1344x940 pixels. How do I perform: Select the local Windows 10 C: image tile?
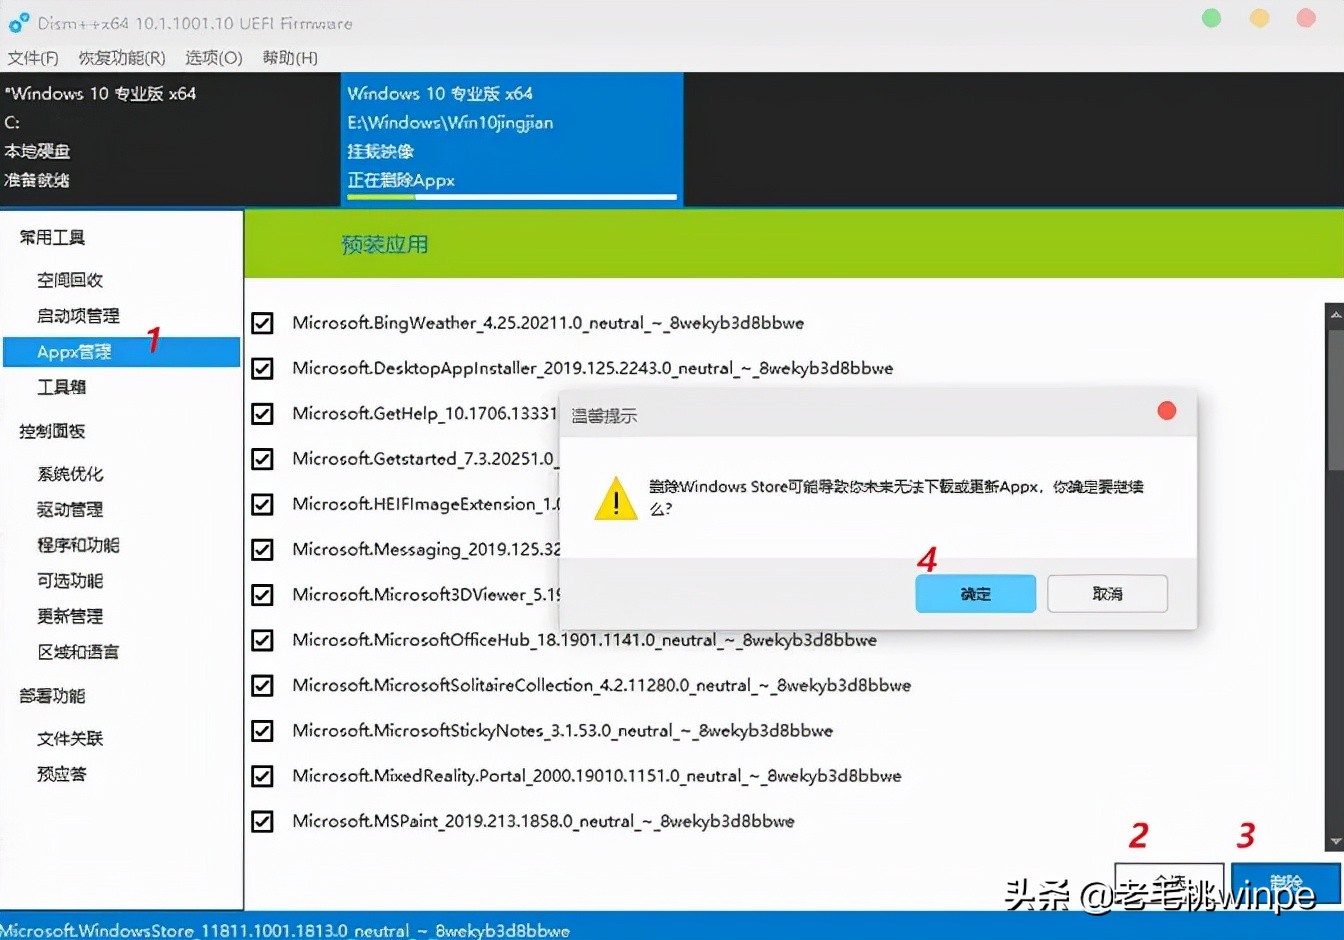[170, 138]
